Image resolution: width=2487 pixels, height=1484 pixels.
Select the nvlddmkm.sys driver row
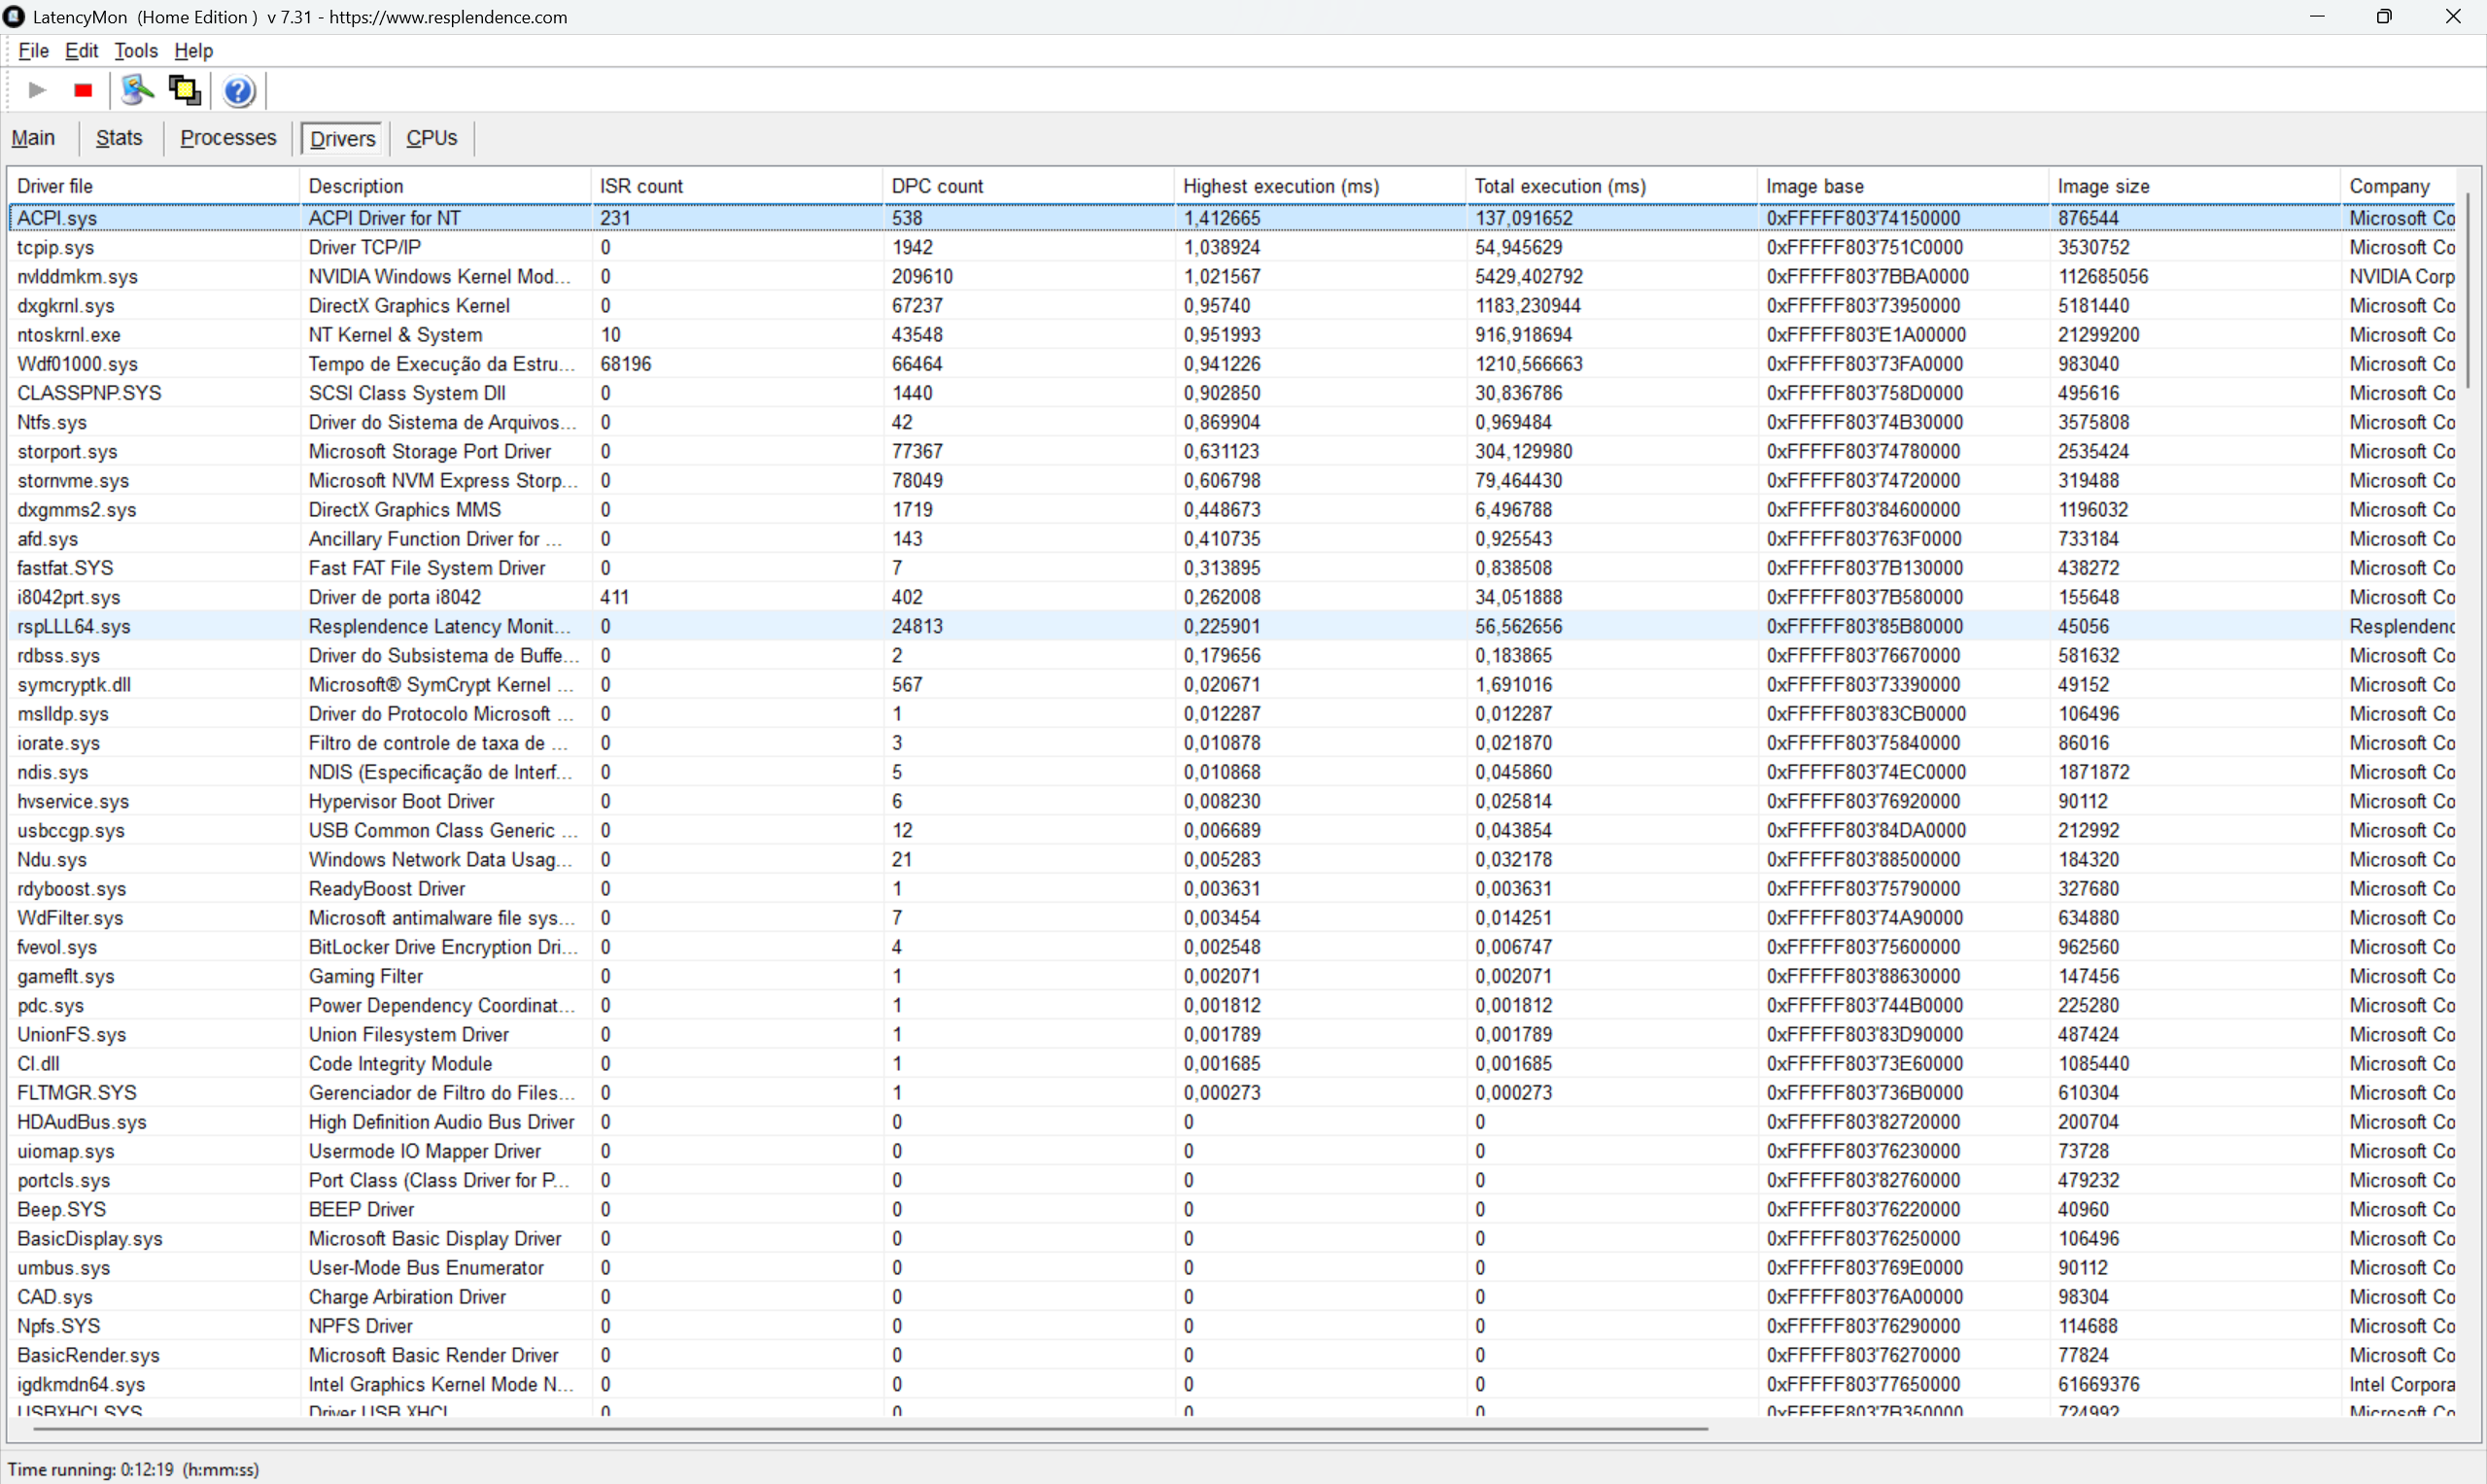pos(78,276)
